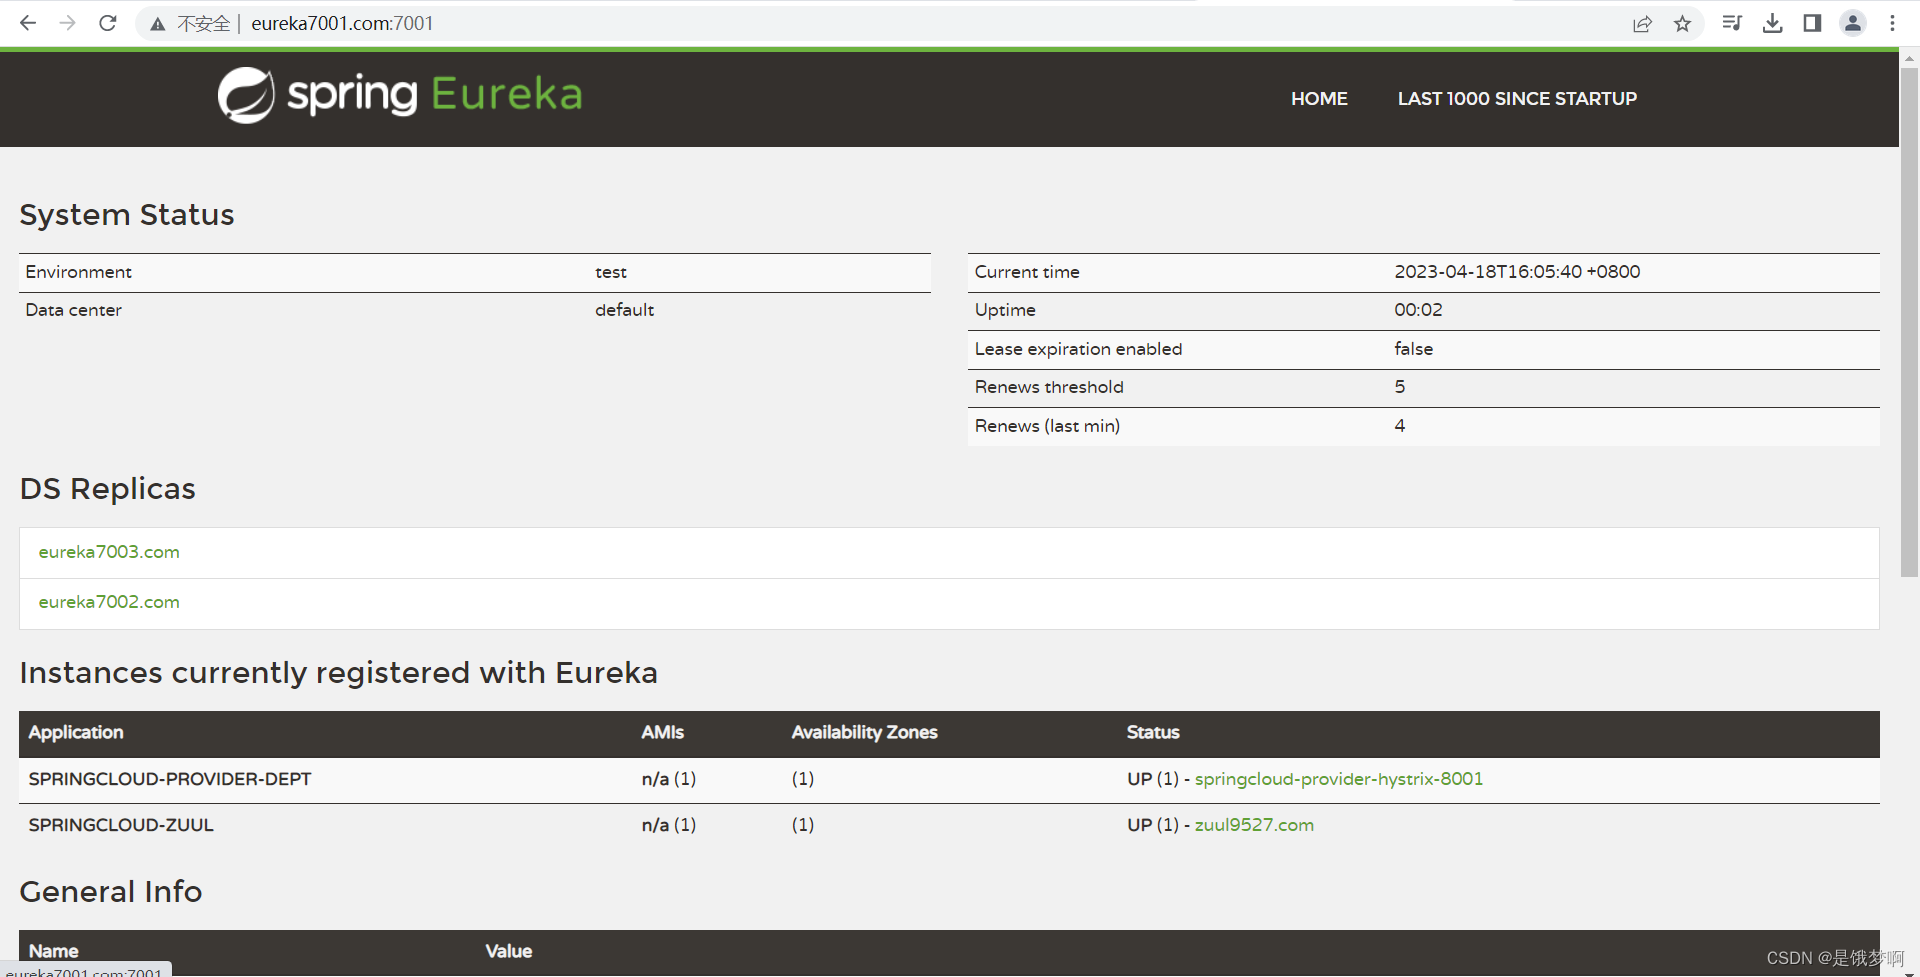Open the browser three-dot menu
Screen dimensions: 1920x977
[x=1892, y=23]
